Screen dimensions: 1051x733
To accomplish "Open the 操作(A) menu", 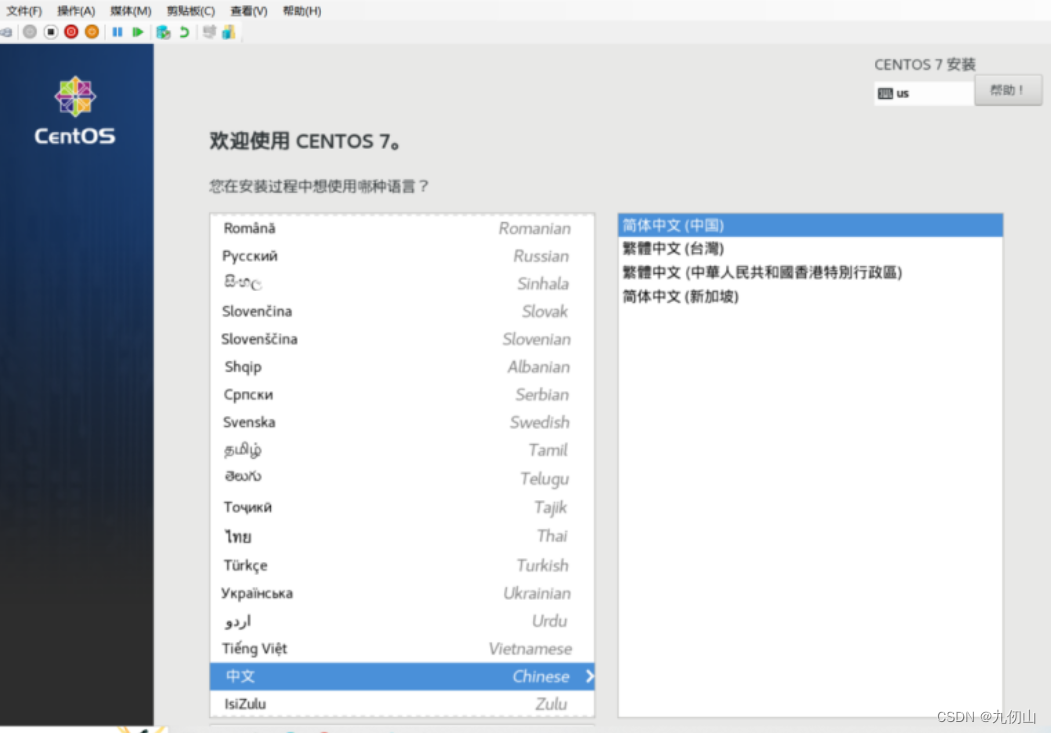I will [x=76, y=11].
